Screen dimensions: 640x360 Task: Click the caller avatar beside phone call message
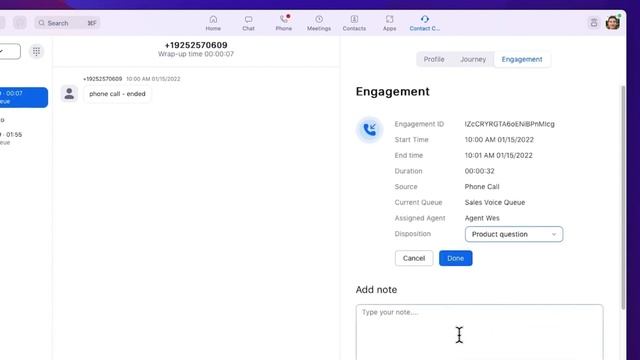[x=69, y=93]
